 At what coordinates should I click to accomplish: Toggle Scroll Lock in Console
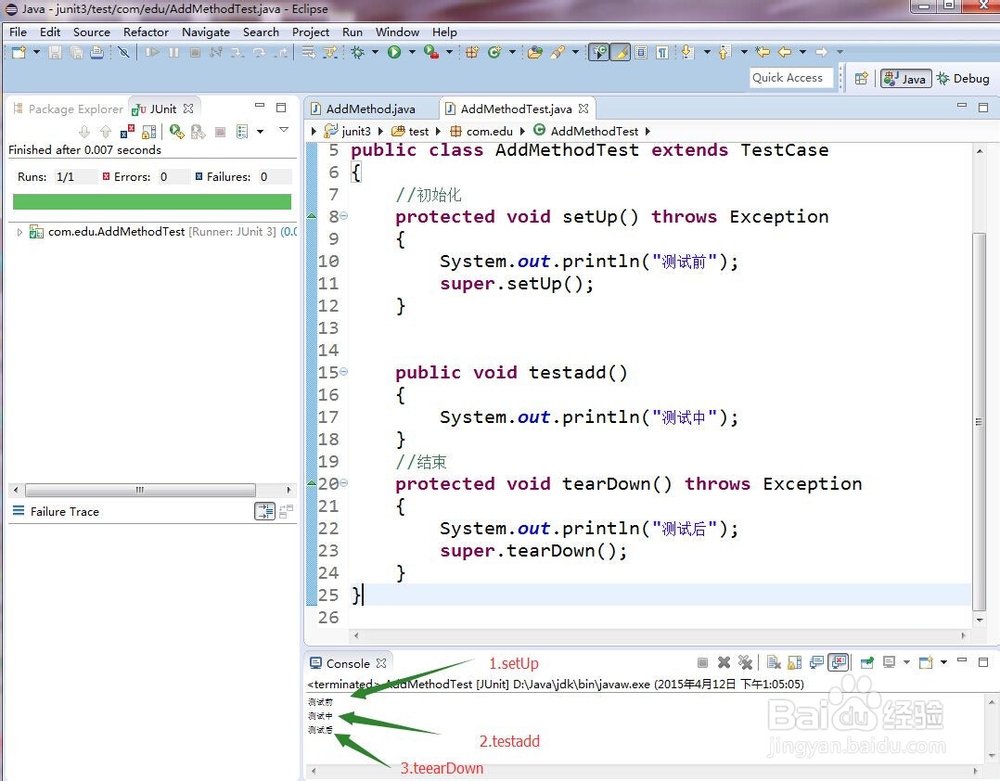pyautogui.click(x=795, y=663)
